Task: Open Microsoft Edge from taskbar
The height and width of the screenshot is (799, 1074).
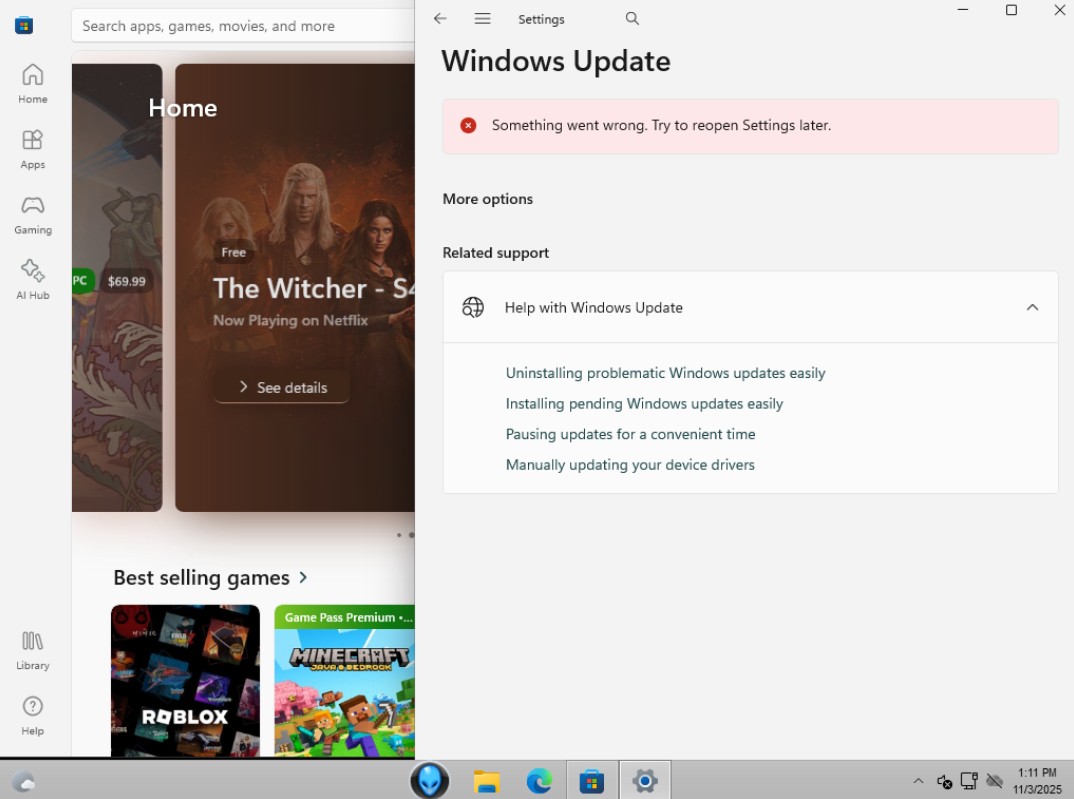Action: [540, 781]
